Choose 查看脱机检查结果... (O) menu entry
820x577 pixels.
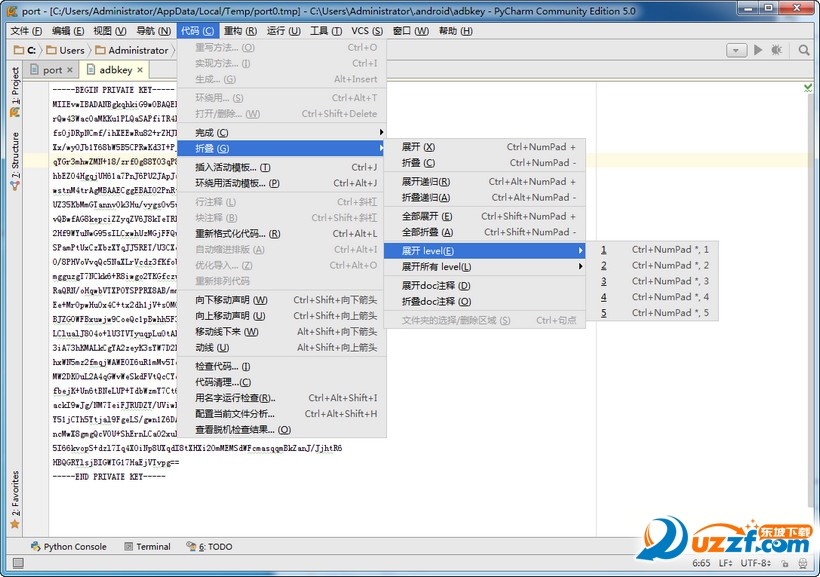pyautogui.click(x=282, y=429)
